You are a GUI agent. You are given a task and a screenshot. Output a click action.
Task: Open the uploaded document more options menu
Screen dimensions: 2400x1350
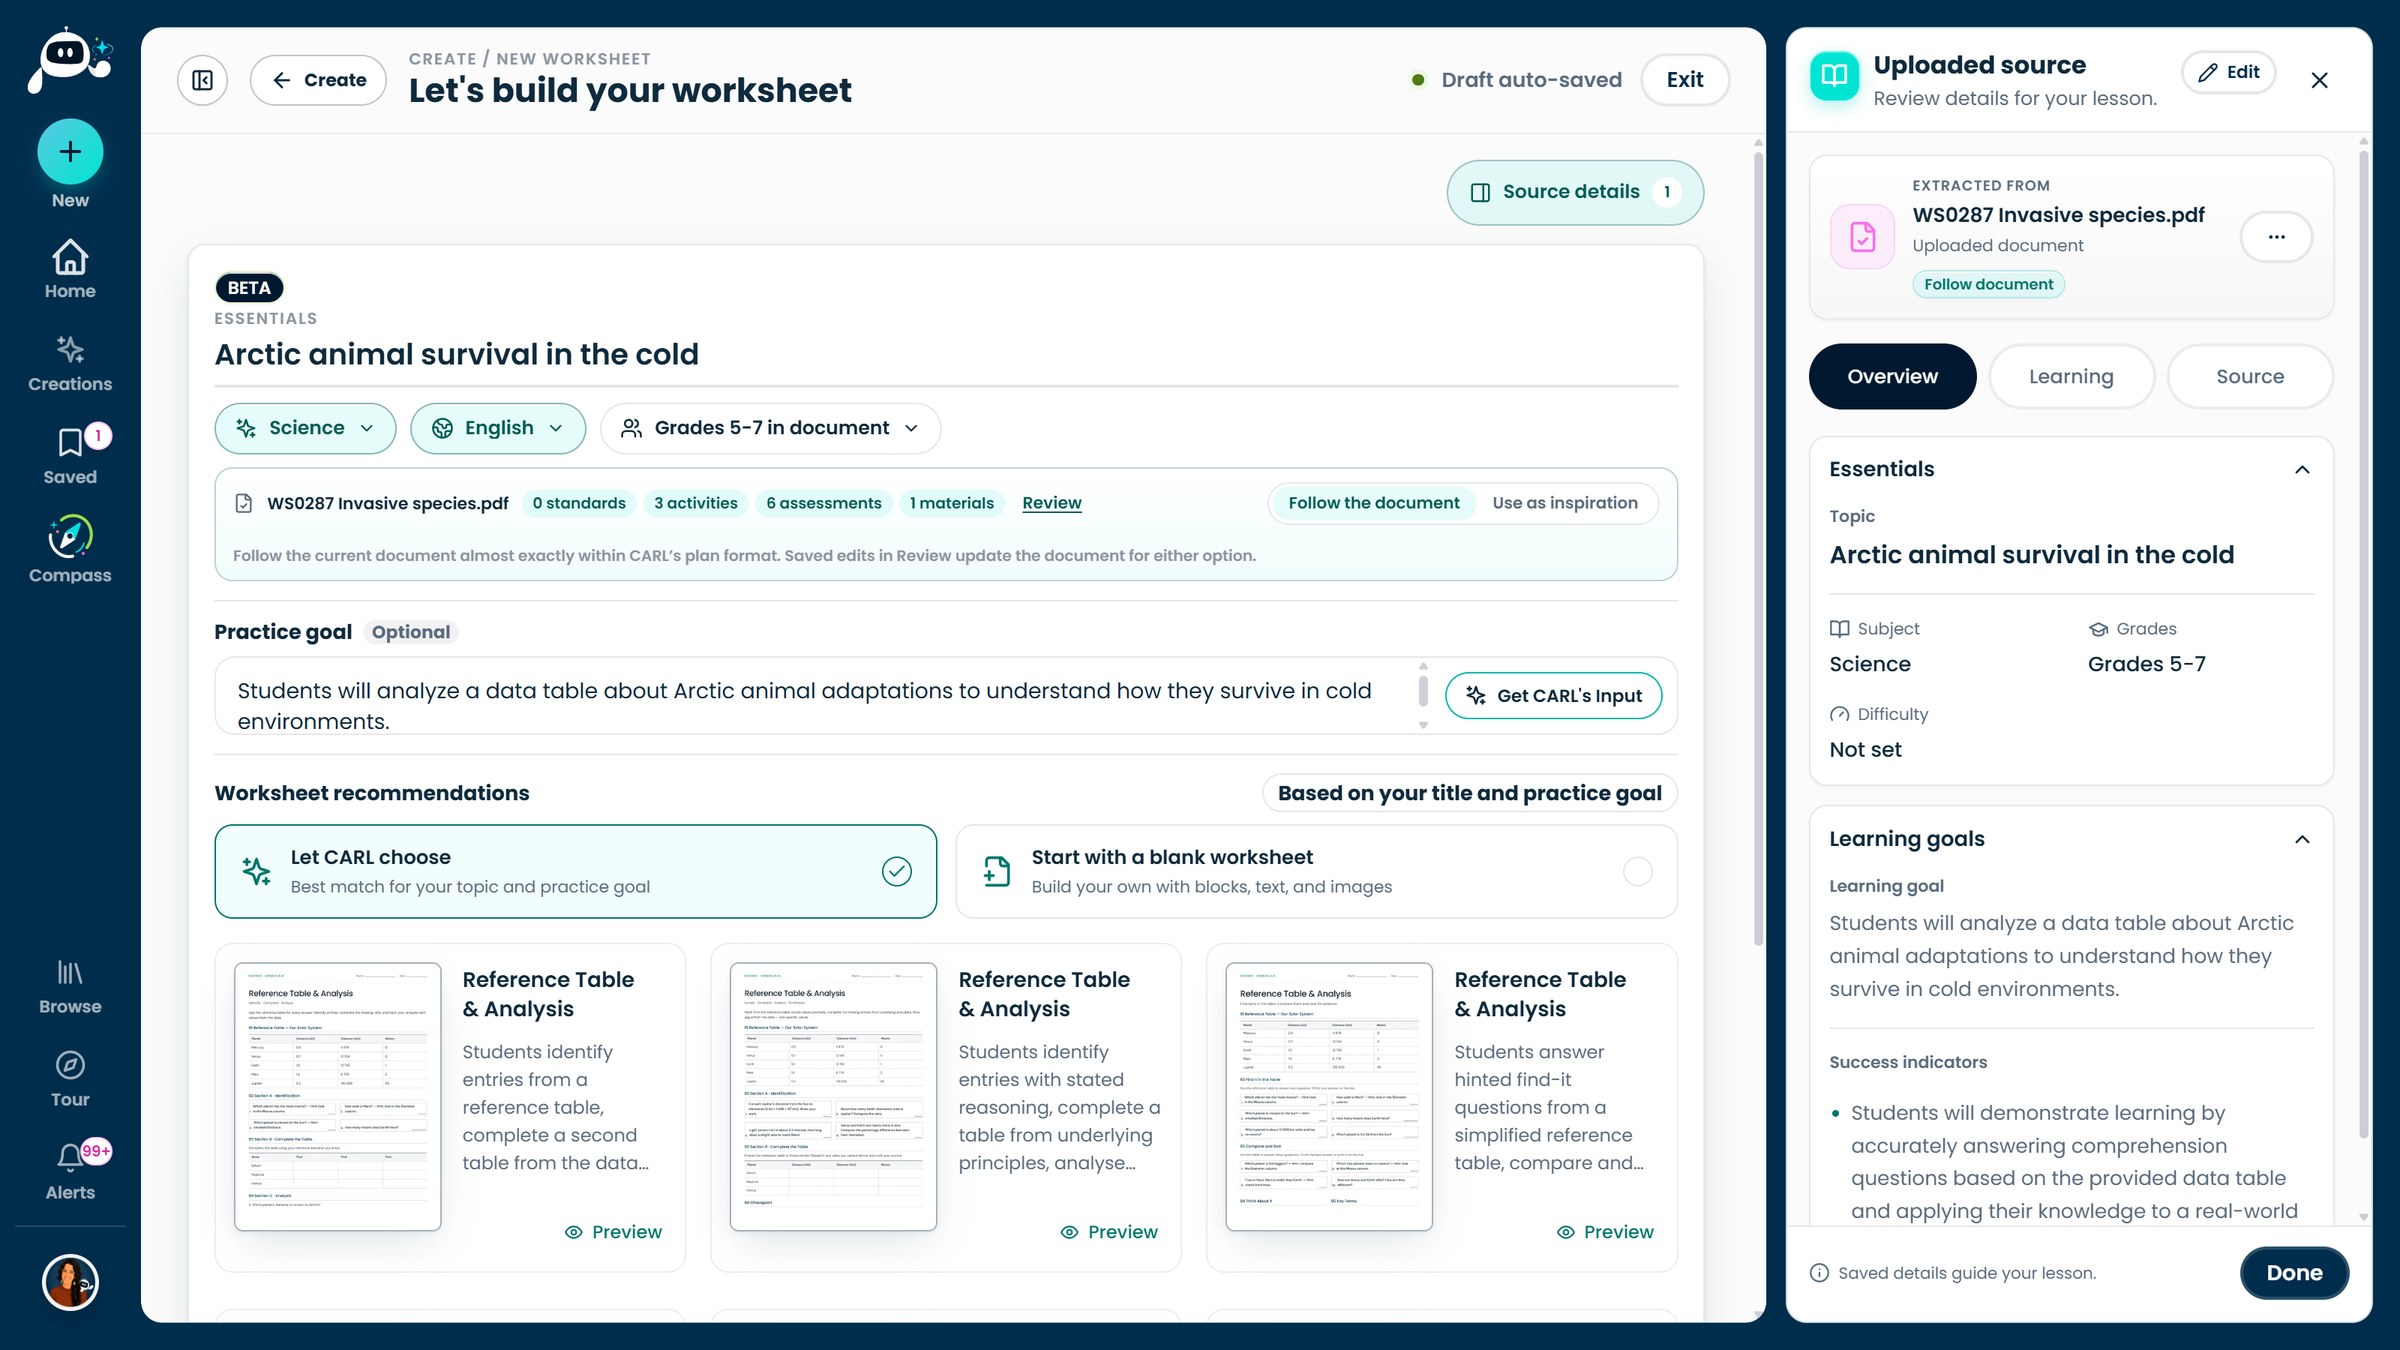[2276, 237]
